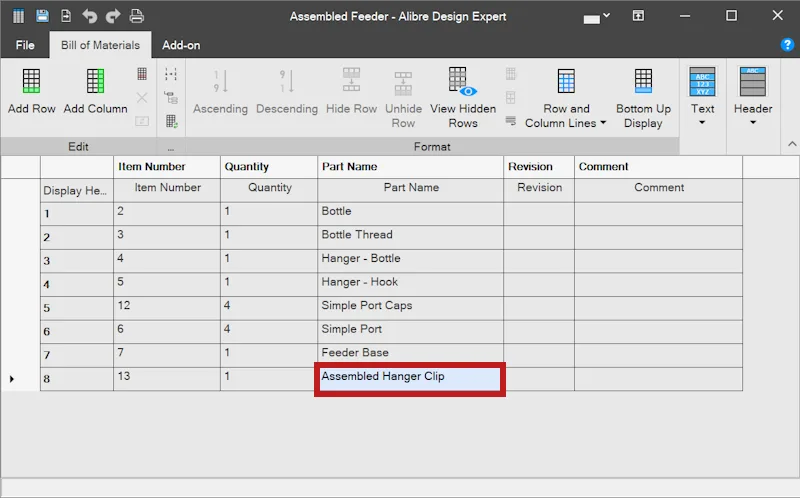Click the Hide Row icon
Viewport: 800px width, 498px height.
tap(351, 80)
